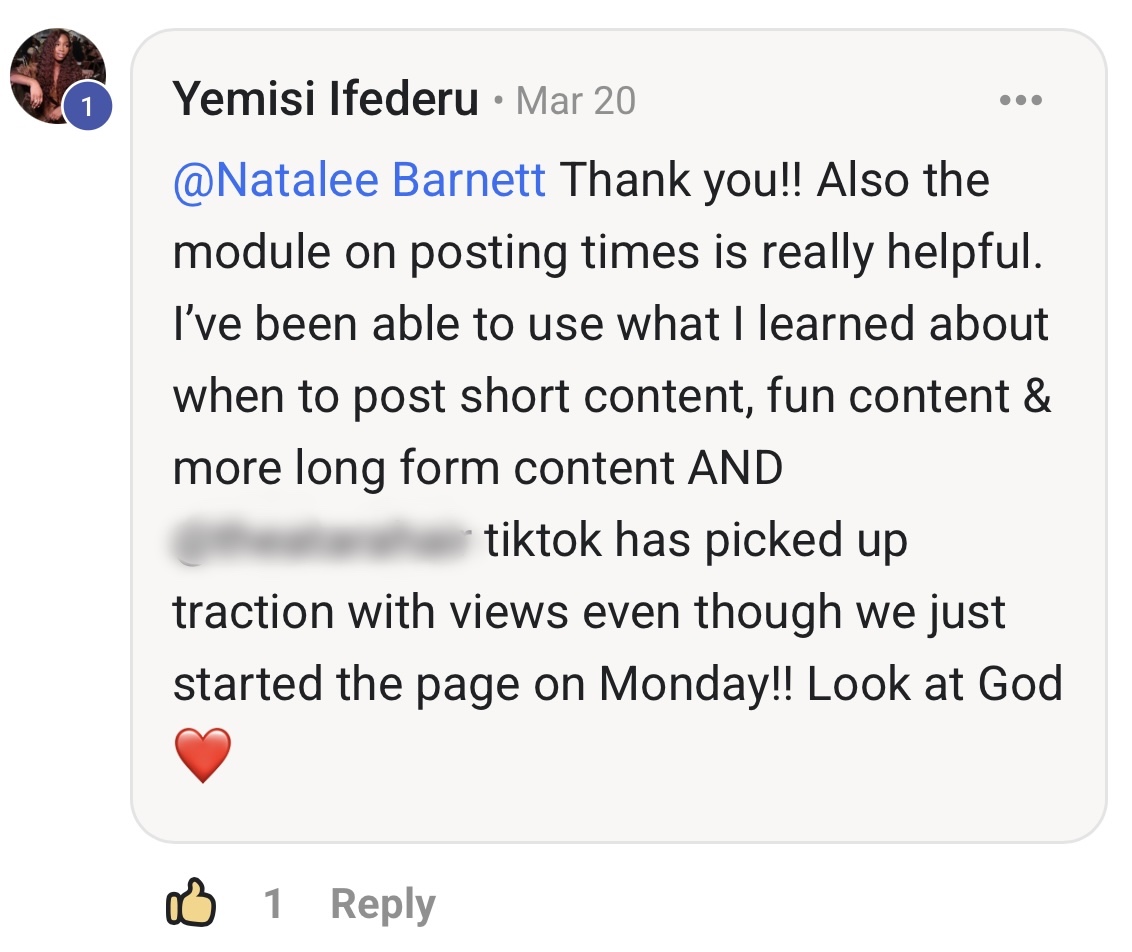Viewport: 1132px width, 952px height.
Task: Open the Yemisi Ifederu author name
Action: 326,98
